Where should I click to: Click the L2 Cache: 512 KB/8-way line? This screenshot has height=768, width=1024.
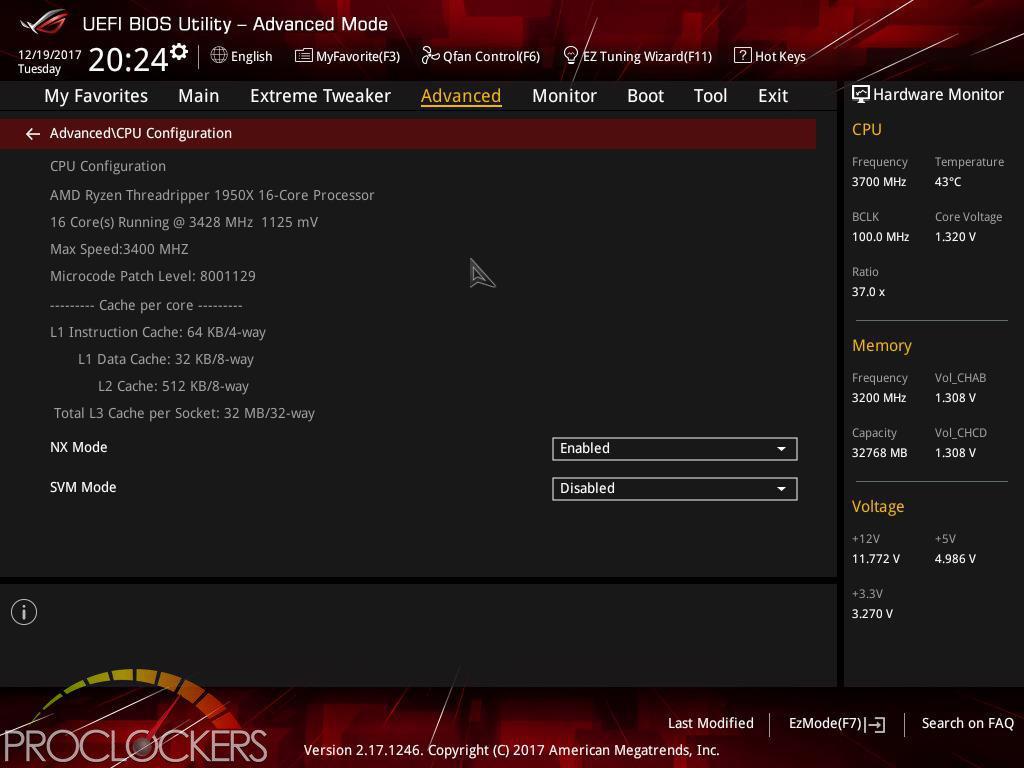[x=173, y=386]
